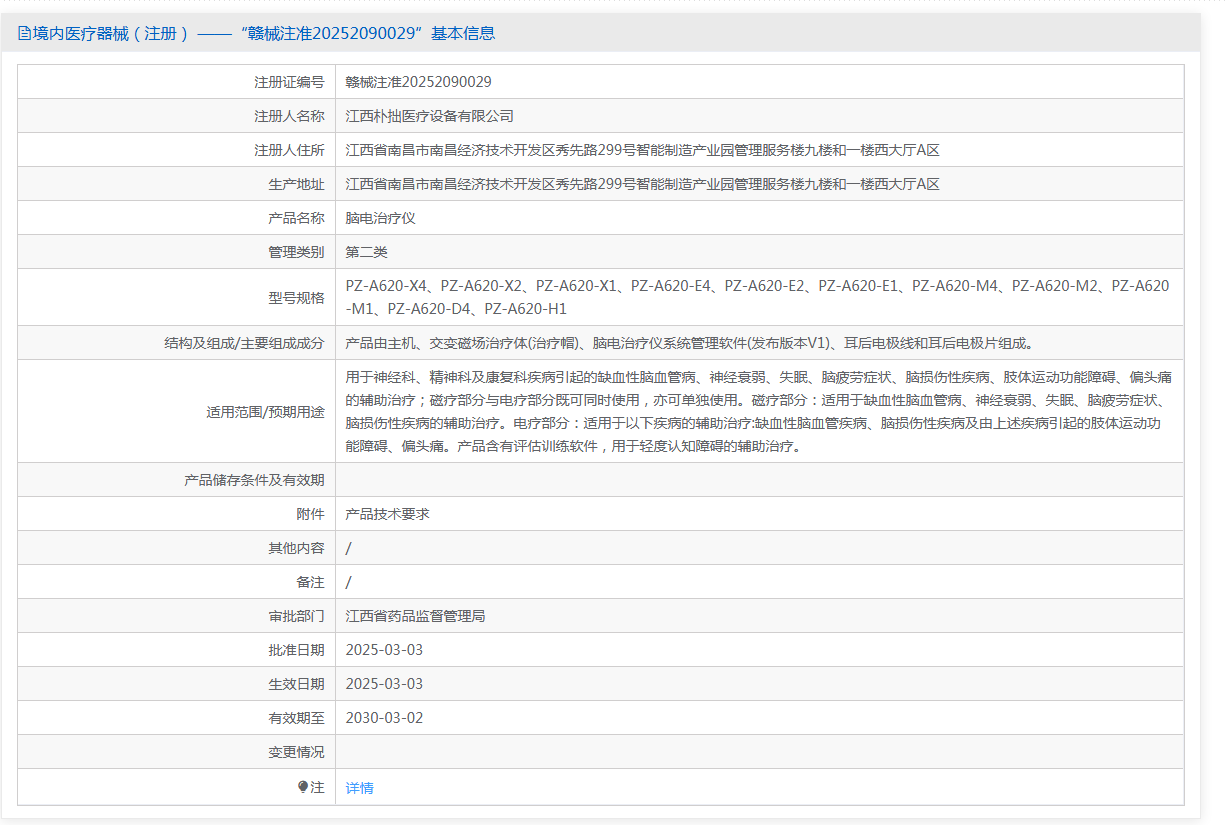Viewport: 1226px width, 825px height.
Task: Select the product name 脑电治疗仪
Action: pos(381,218)
